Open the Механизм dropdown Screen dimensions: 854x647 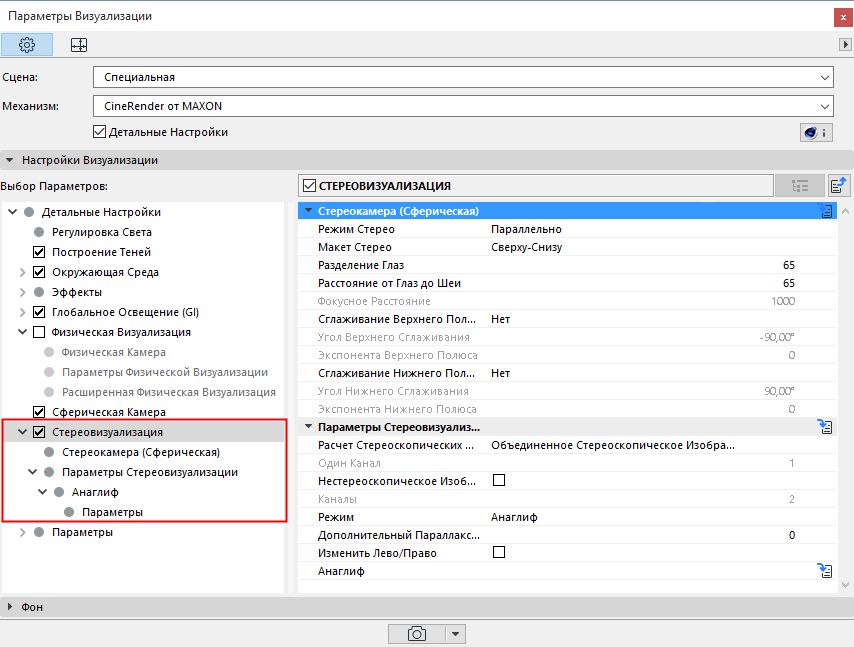(x=463, y=106)
